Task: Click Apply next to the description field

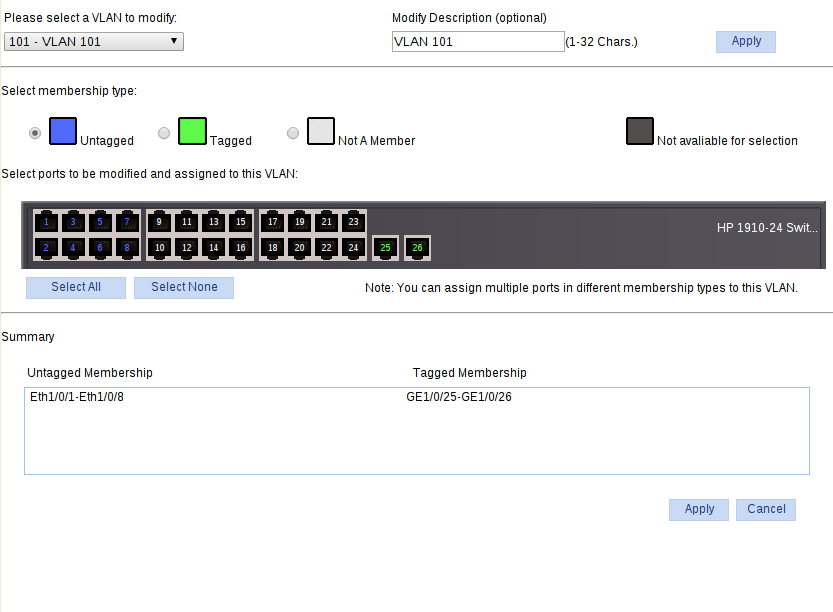Action: [x=746, y=41]
